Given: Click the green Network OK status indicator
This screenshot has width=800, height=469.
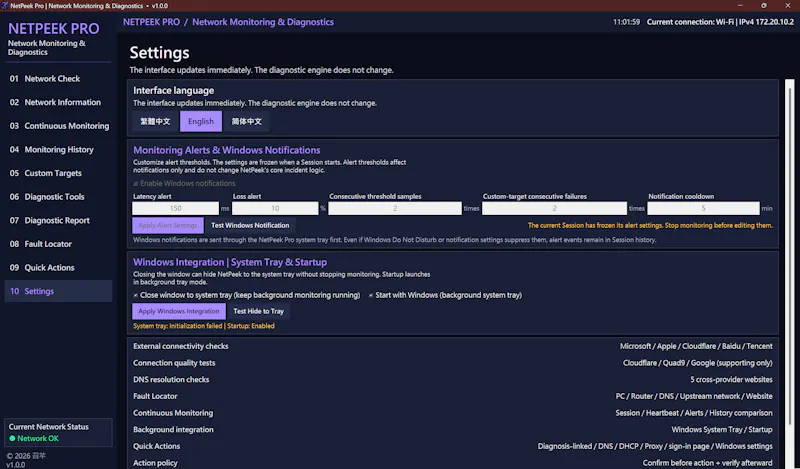Looking at the screenshot, I should click(12, 438).
